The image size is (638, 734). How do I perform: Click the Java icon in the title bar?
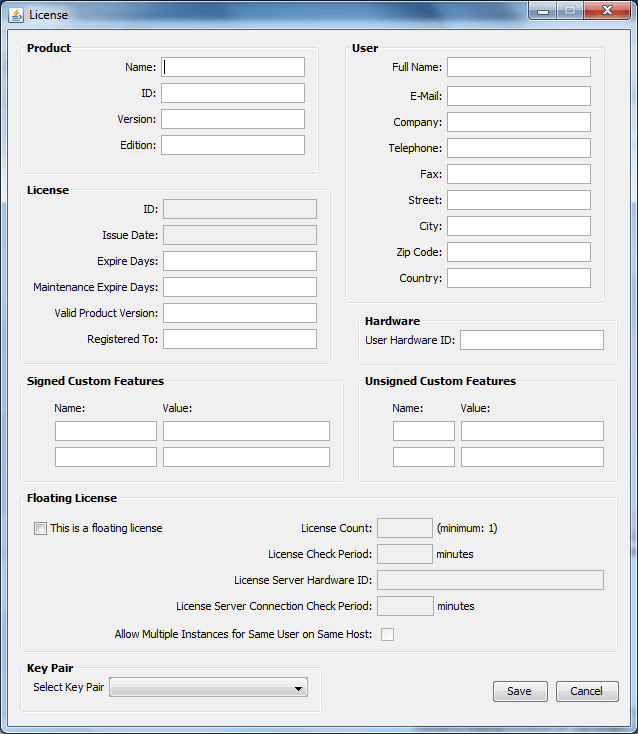coord(16,15)
